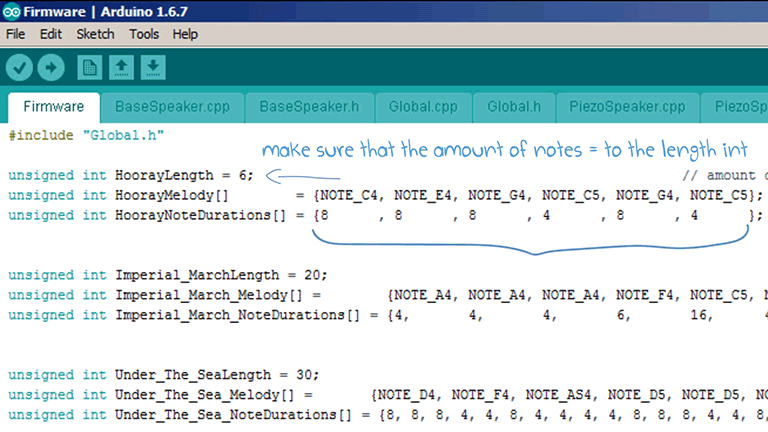Viewport: 768px width, 432px height.
Task: Open the Sketch menu
Action: click(95, 34)
